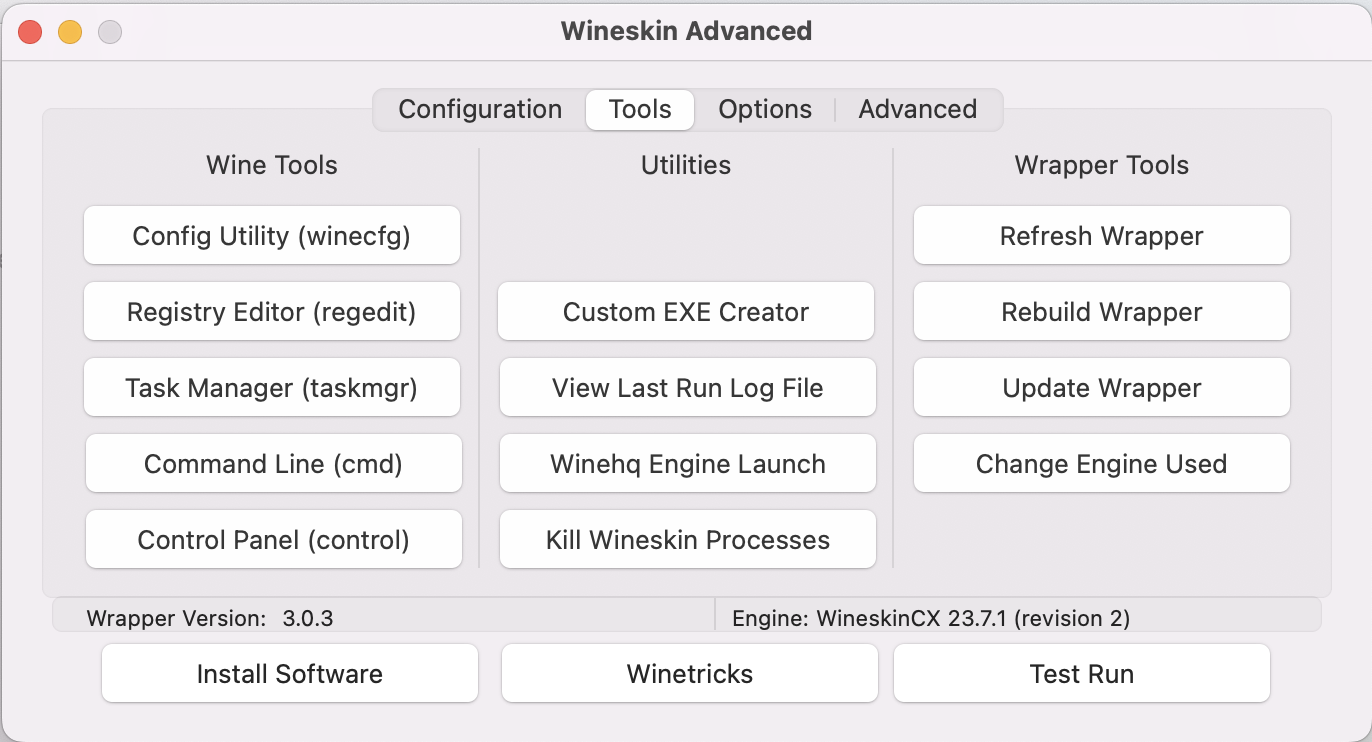Click the Engine WineskinCX 23.7.1 text

point(931,618)
